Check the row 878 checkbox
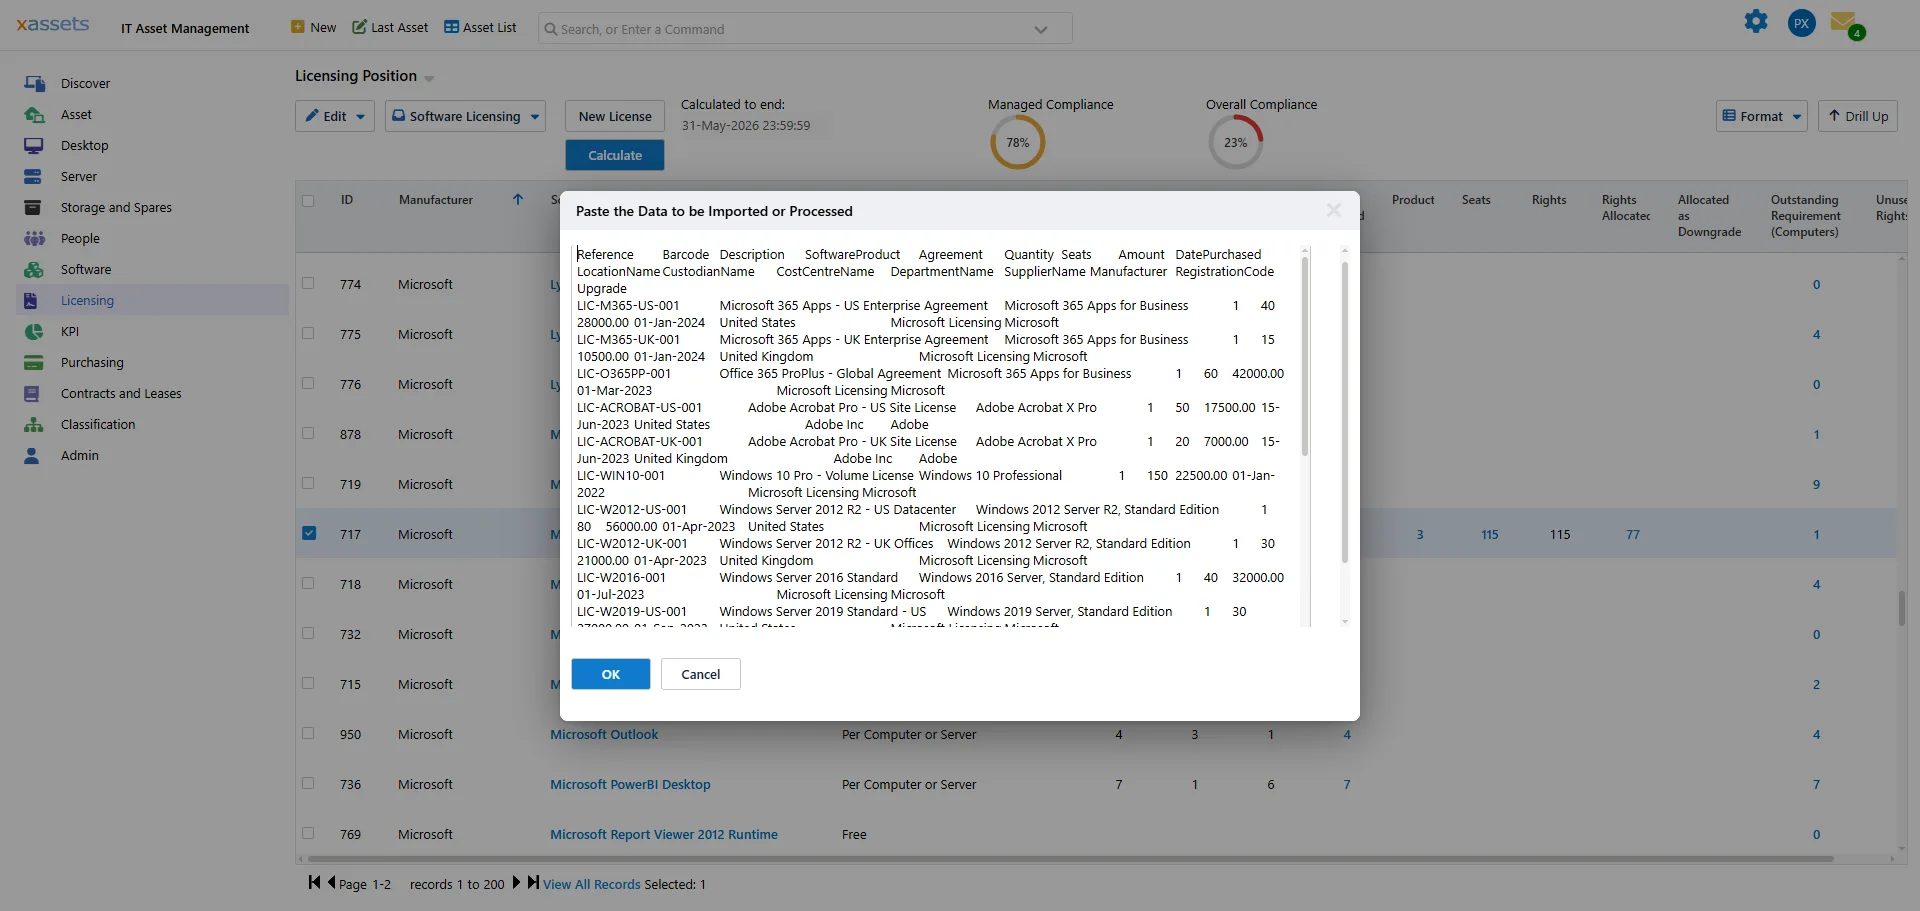 point(308,434)
